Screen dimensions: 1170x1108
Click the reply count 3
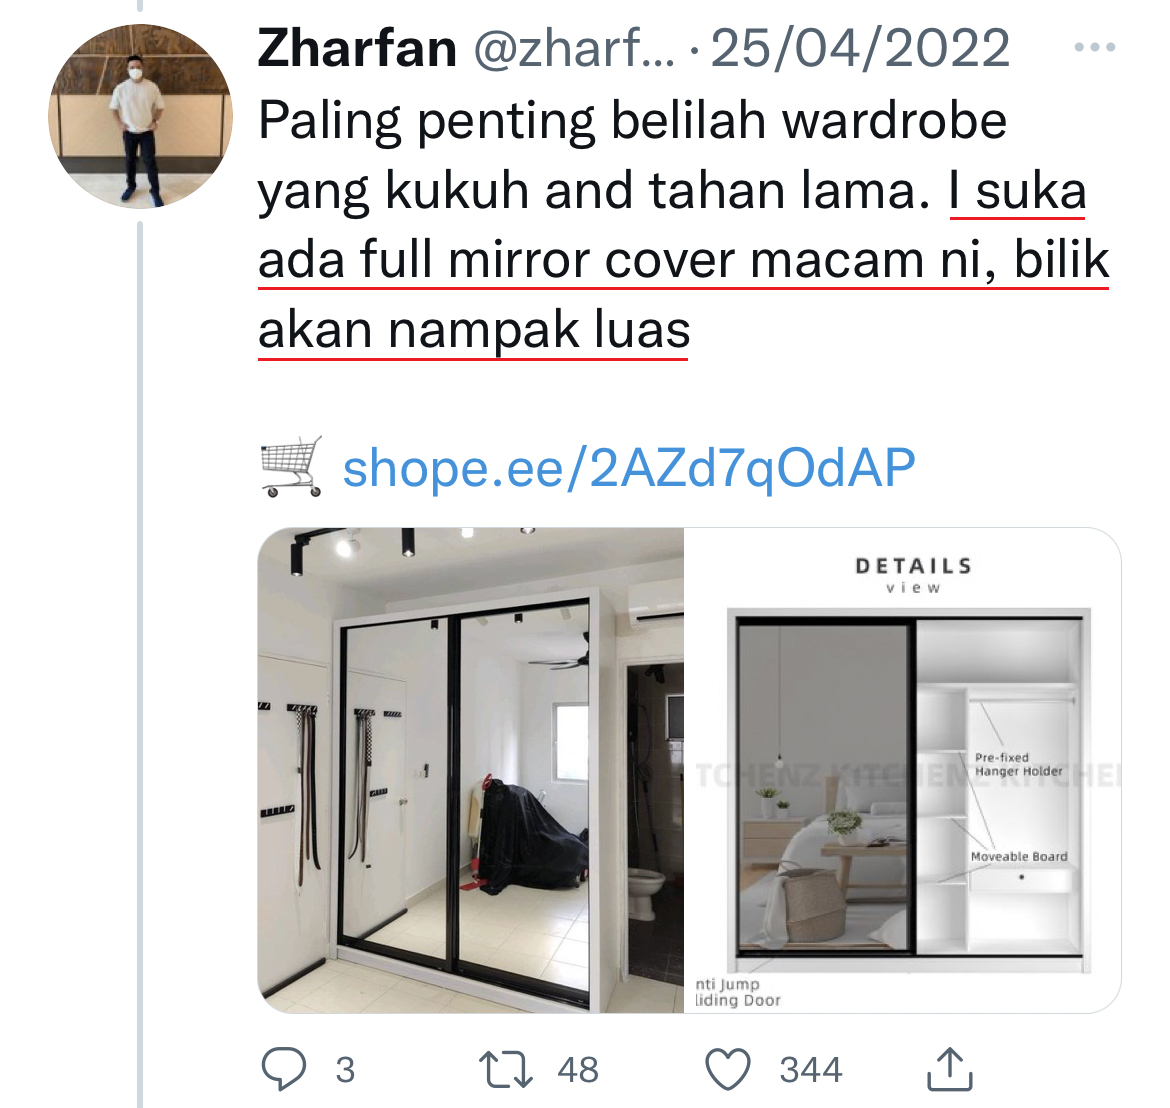pyautogui.click(x=345, y=1070)
